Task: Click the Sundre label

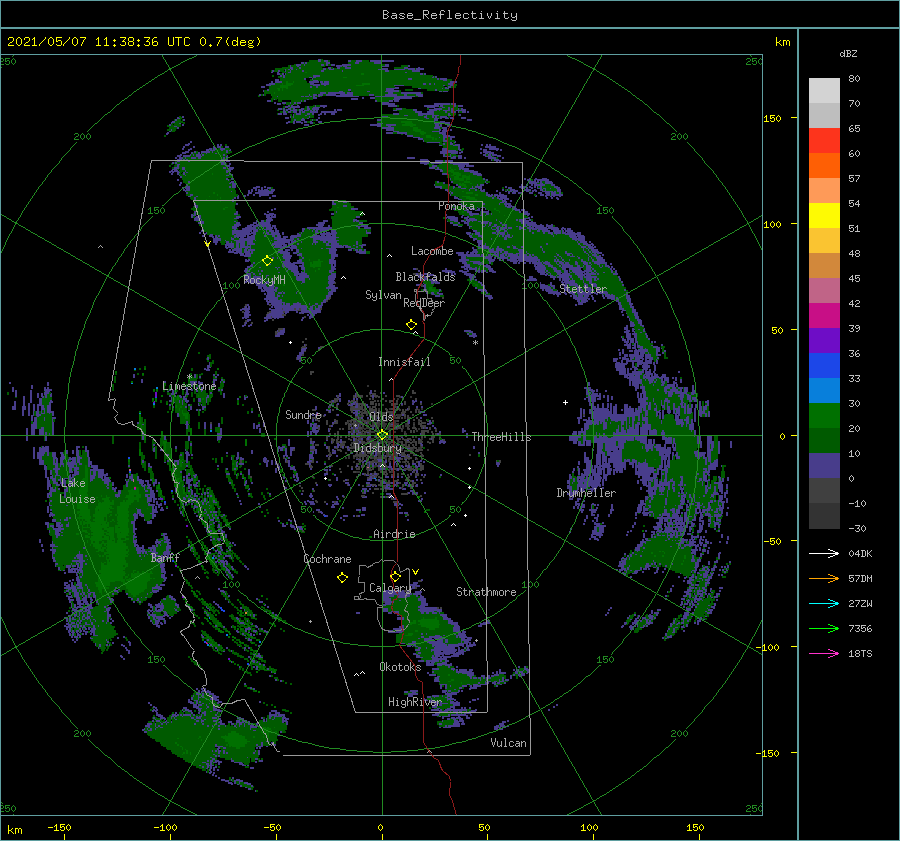Action: [x=303, y=414]
